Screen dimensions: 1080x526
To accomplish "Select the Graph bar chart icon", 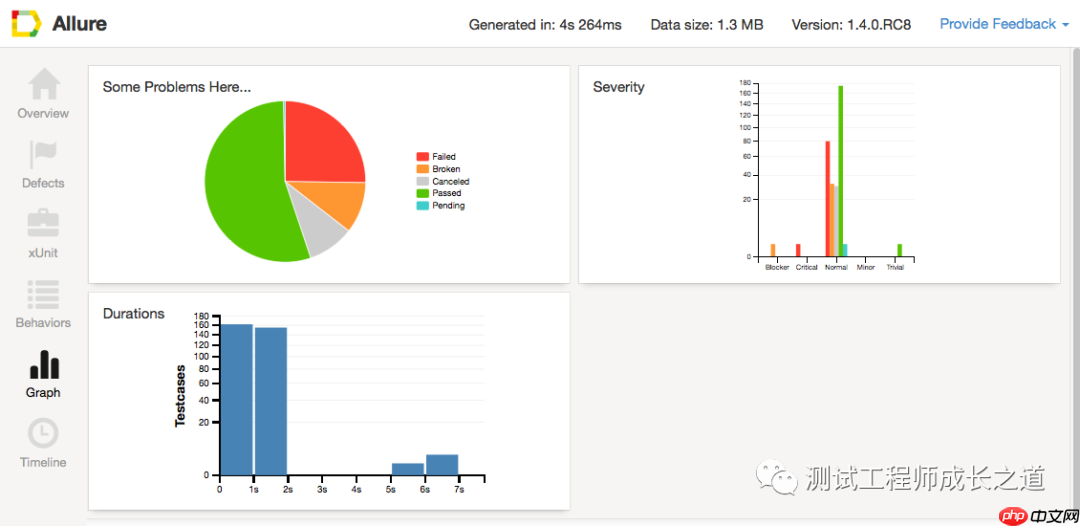I will 43,365.
